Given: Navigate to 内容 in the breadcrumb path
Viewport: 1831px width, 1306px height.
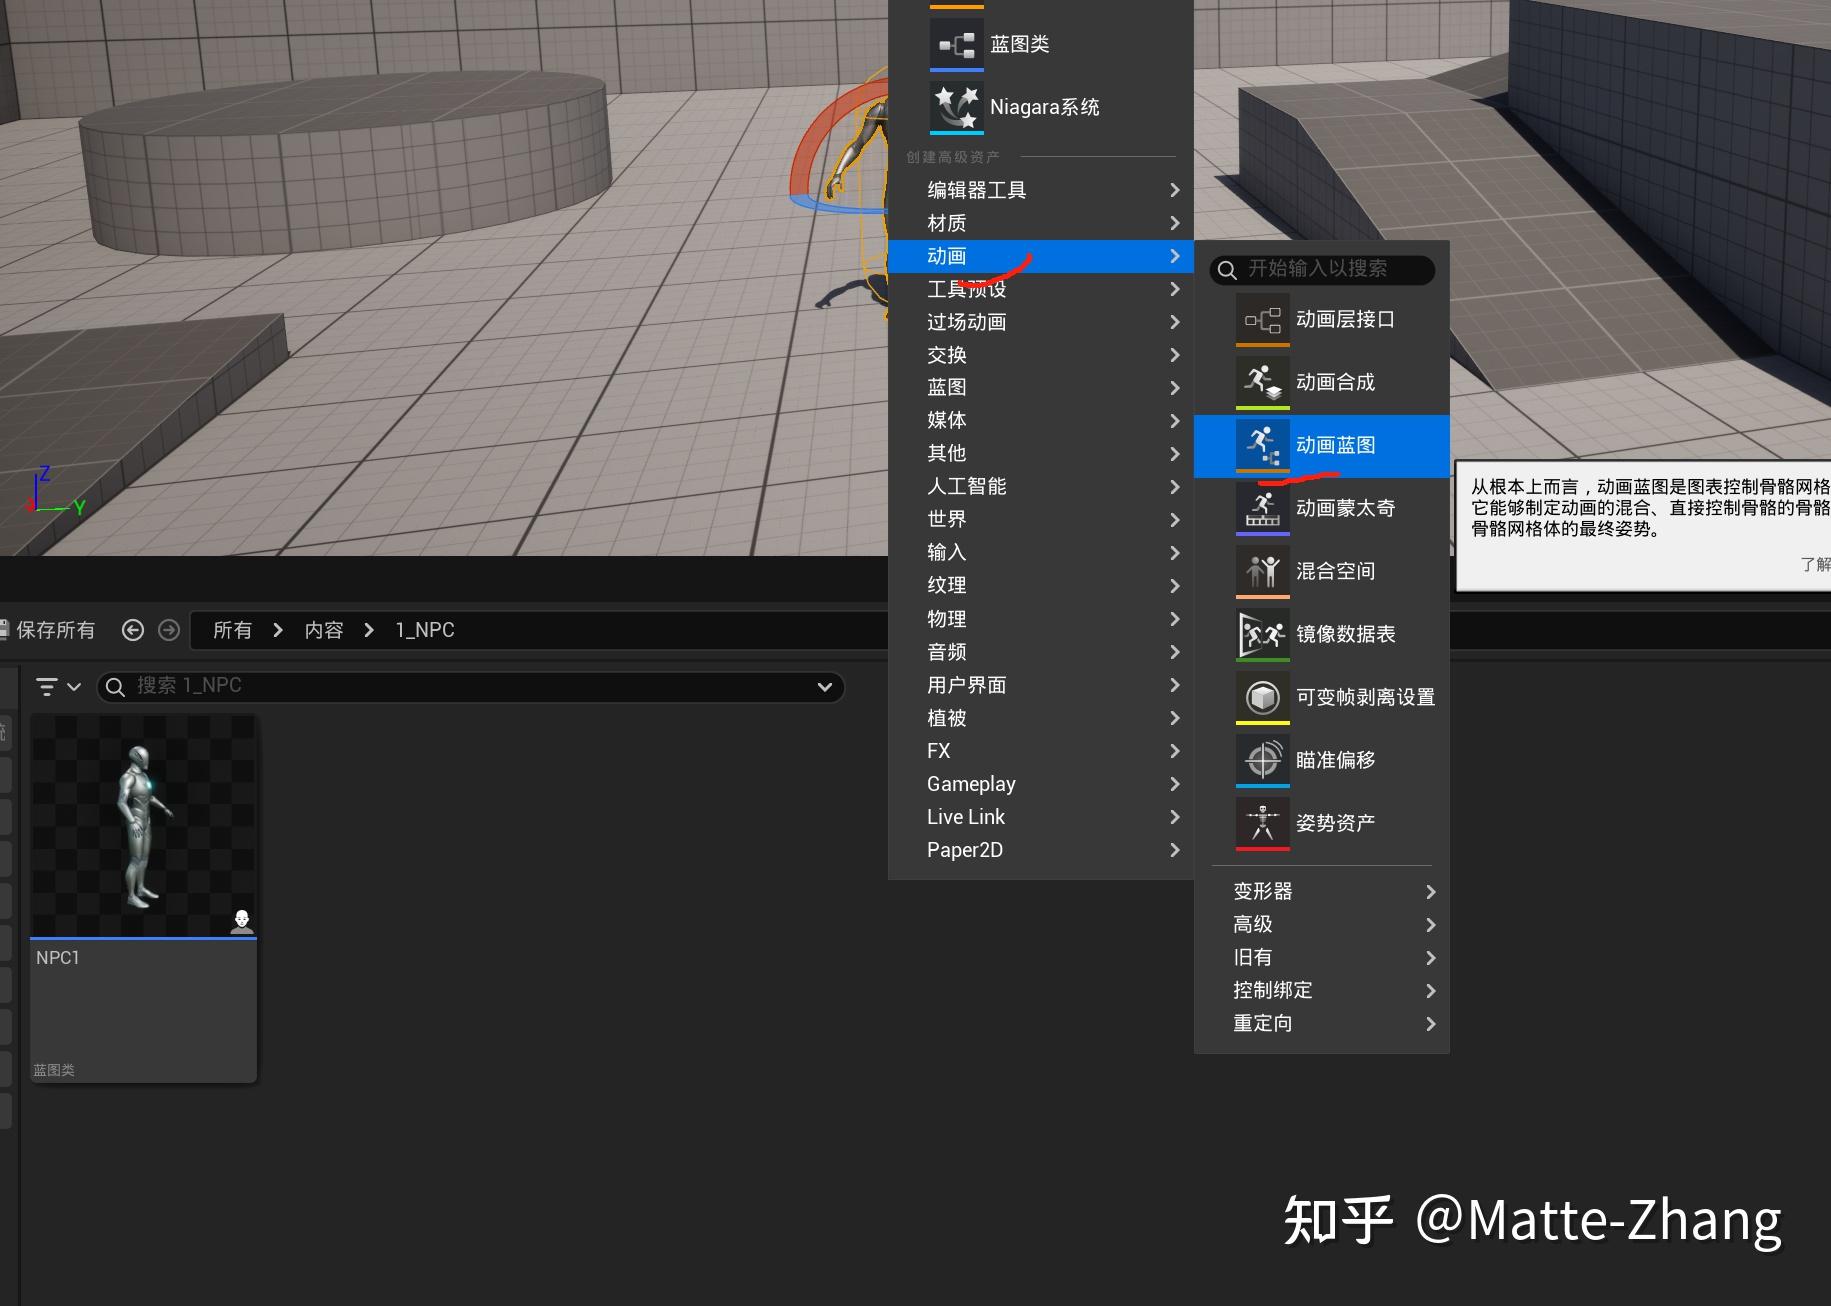Looking at the screenshot, I should [323, 629].
